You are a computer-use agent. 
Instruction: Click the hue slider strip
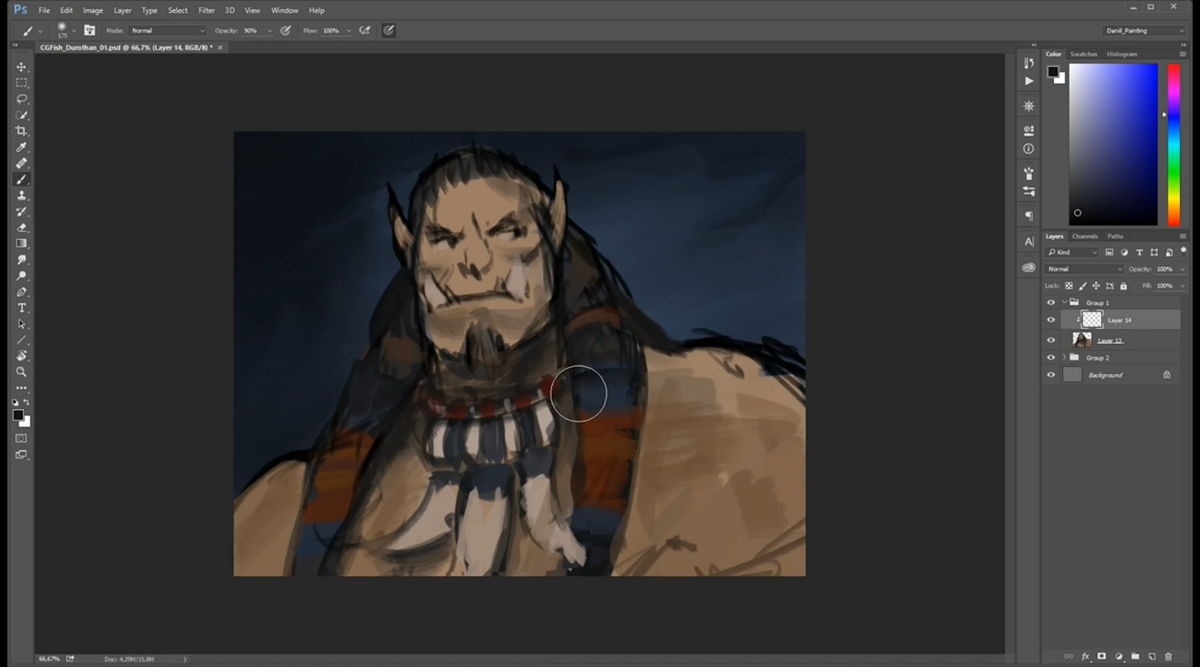(x=1175, y=145)
